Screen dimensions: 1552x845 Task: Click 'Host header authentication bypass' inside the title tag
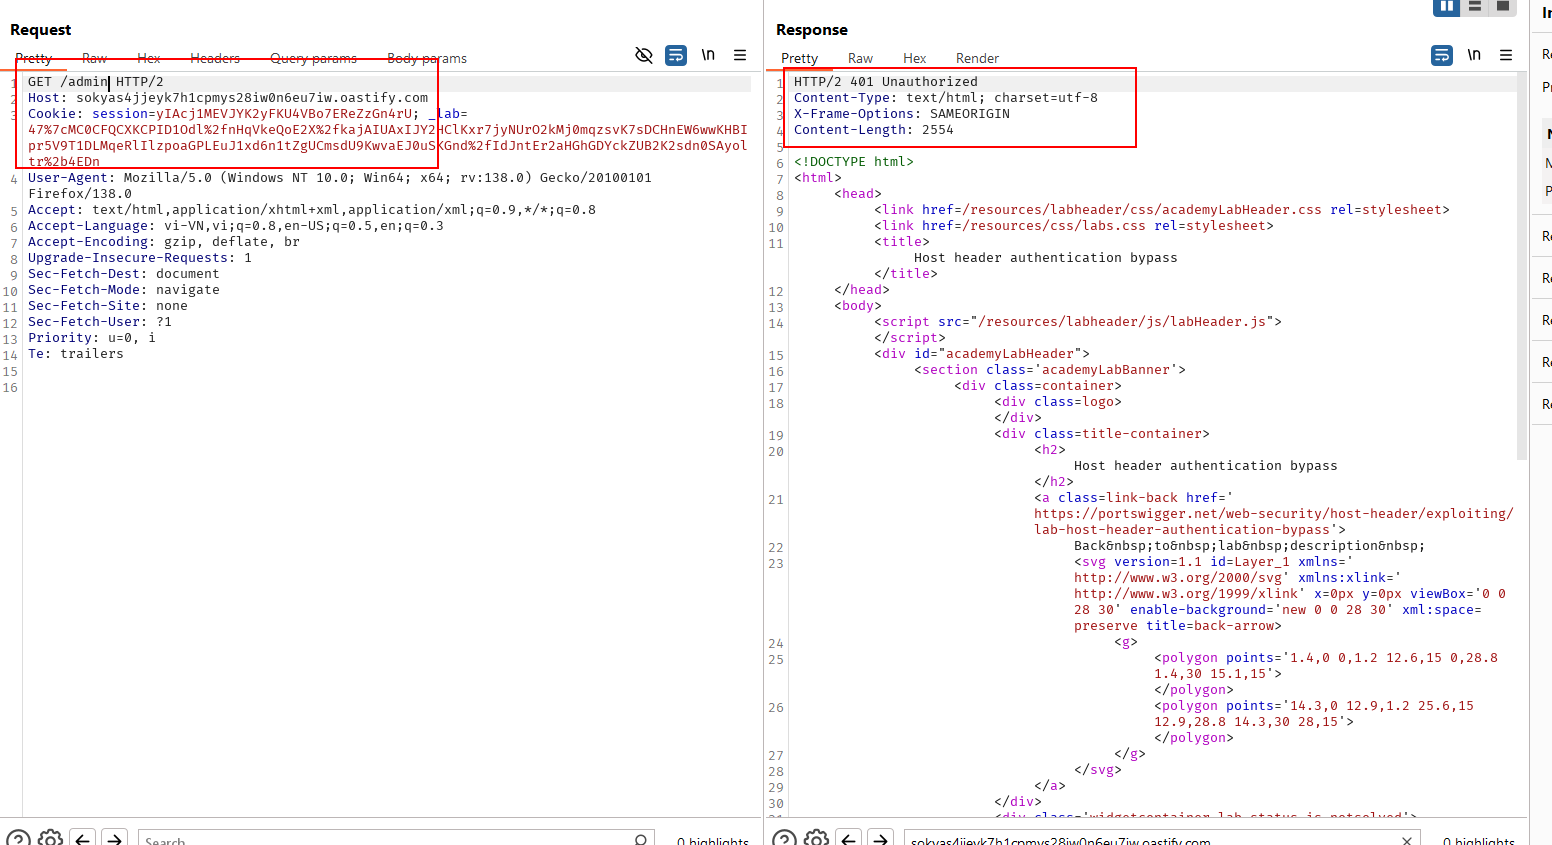point(1046,258)
